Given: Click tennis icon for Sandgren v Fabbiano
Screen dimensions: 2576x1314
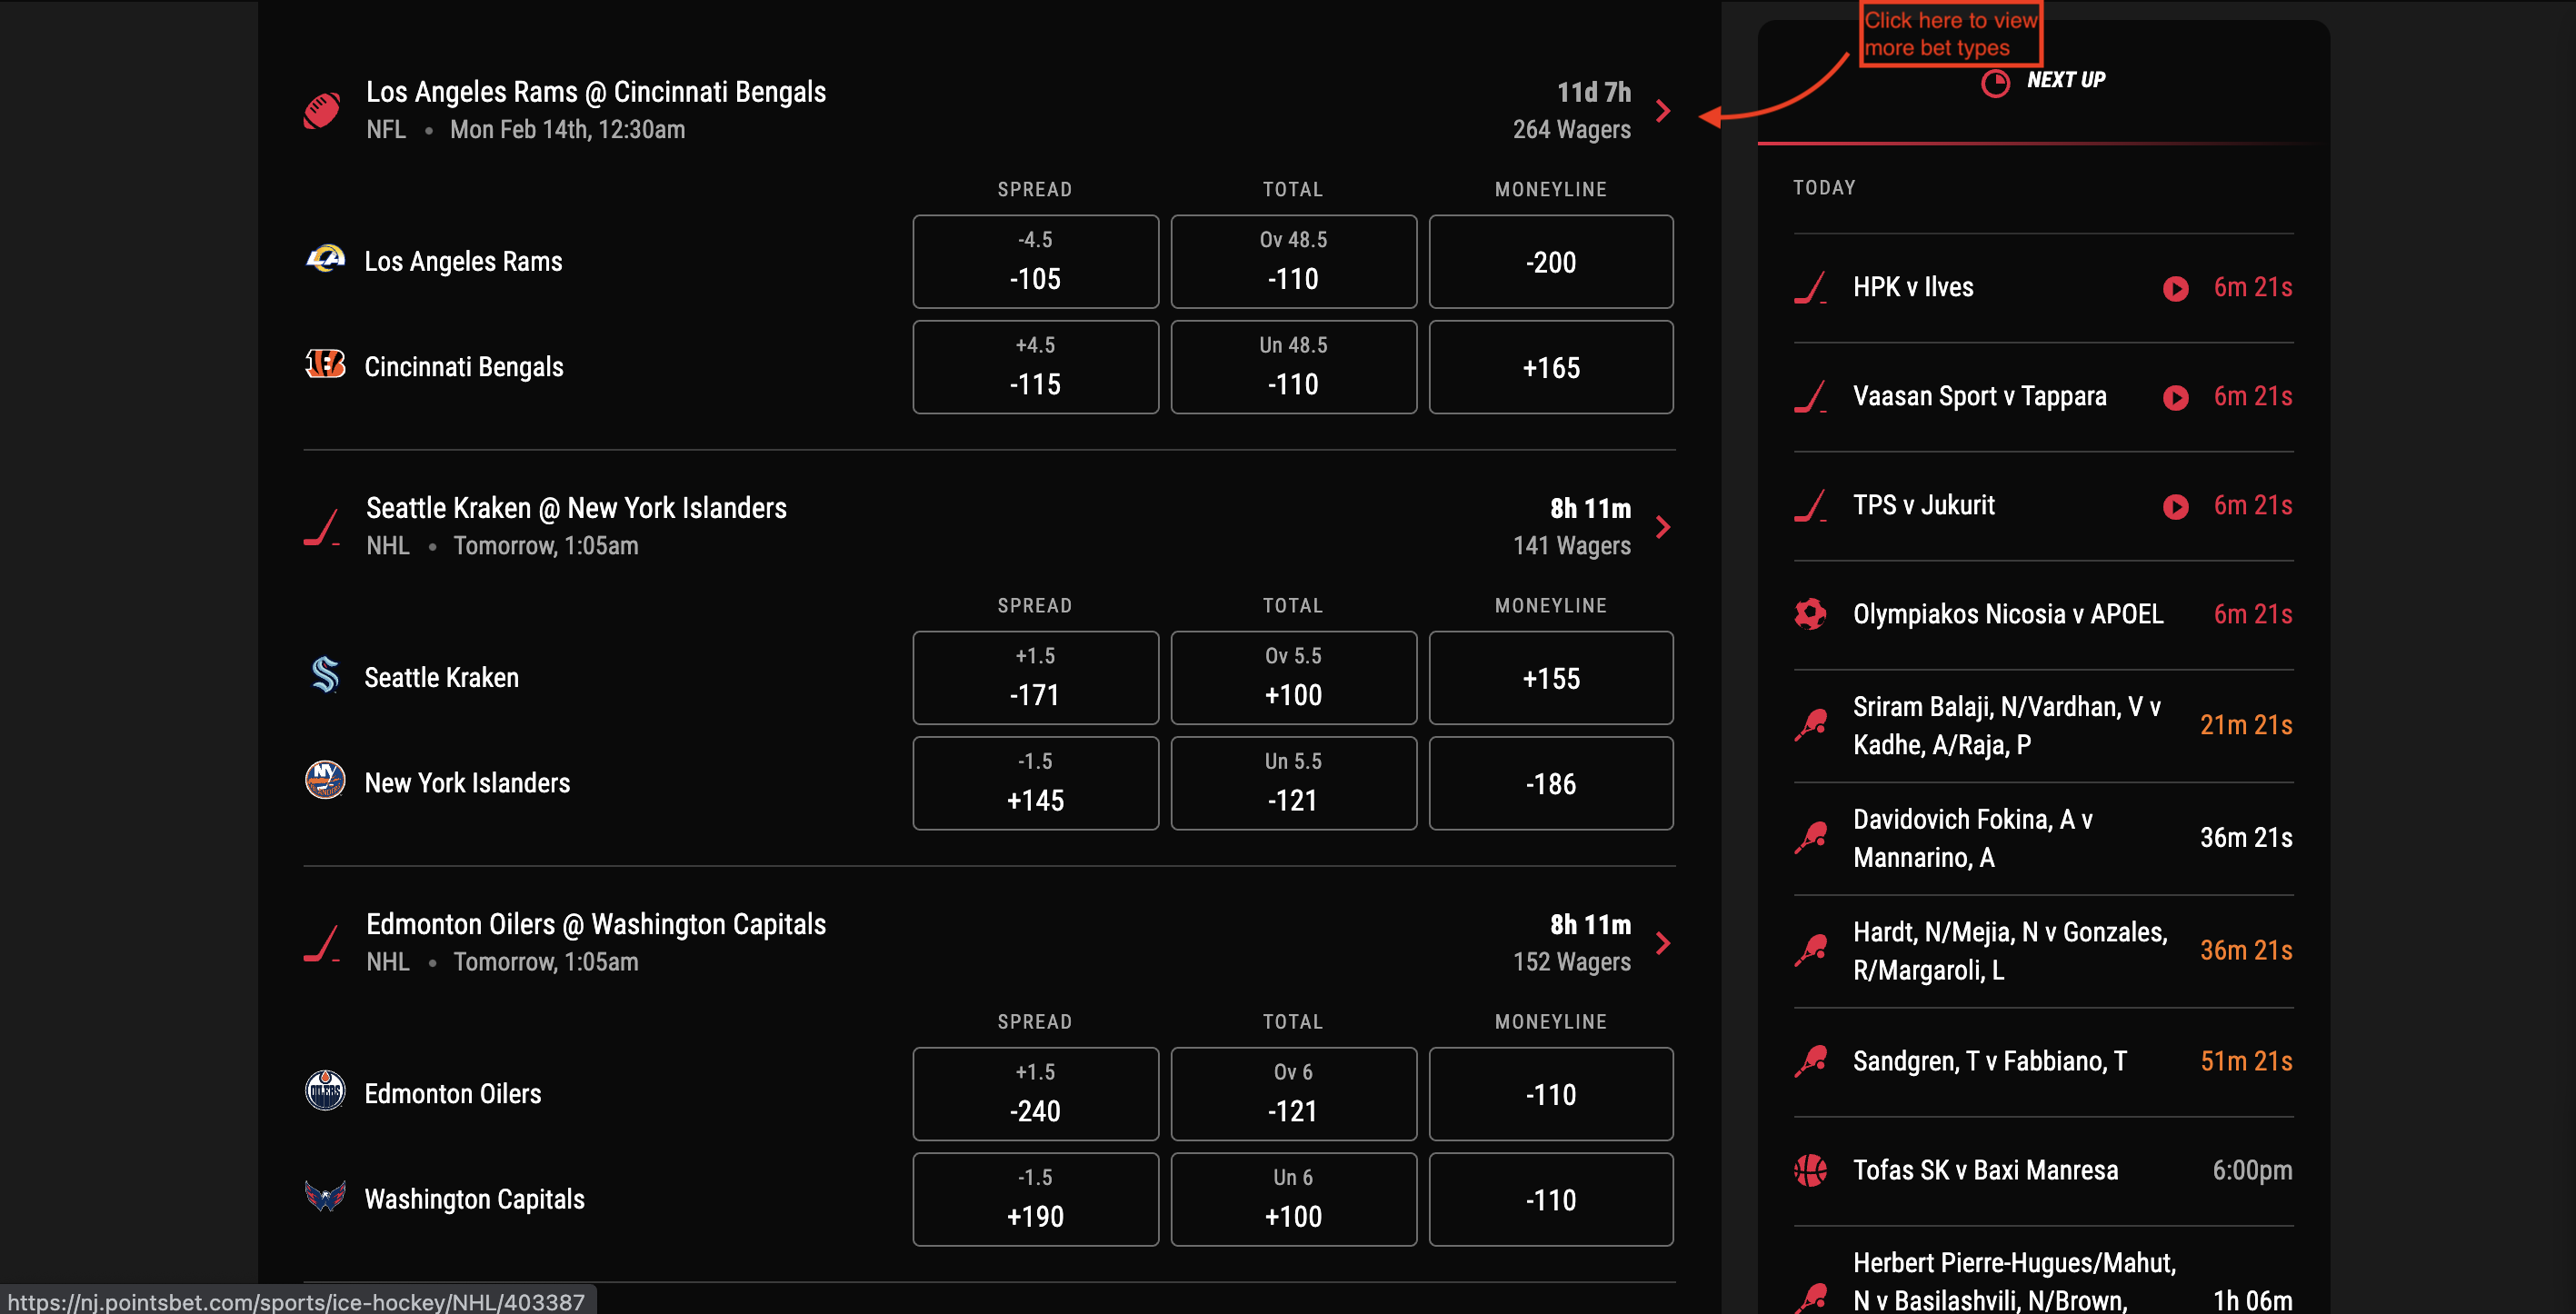Looking at the screenshot, I should pos(1811,1062).
